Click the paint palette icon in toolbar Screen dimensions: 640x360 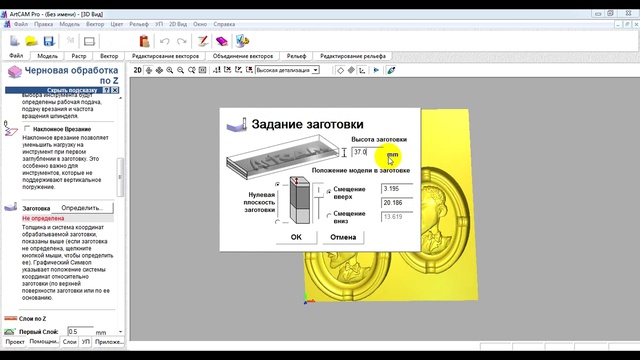click(242, 41)
